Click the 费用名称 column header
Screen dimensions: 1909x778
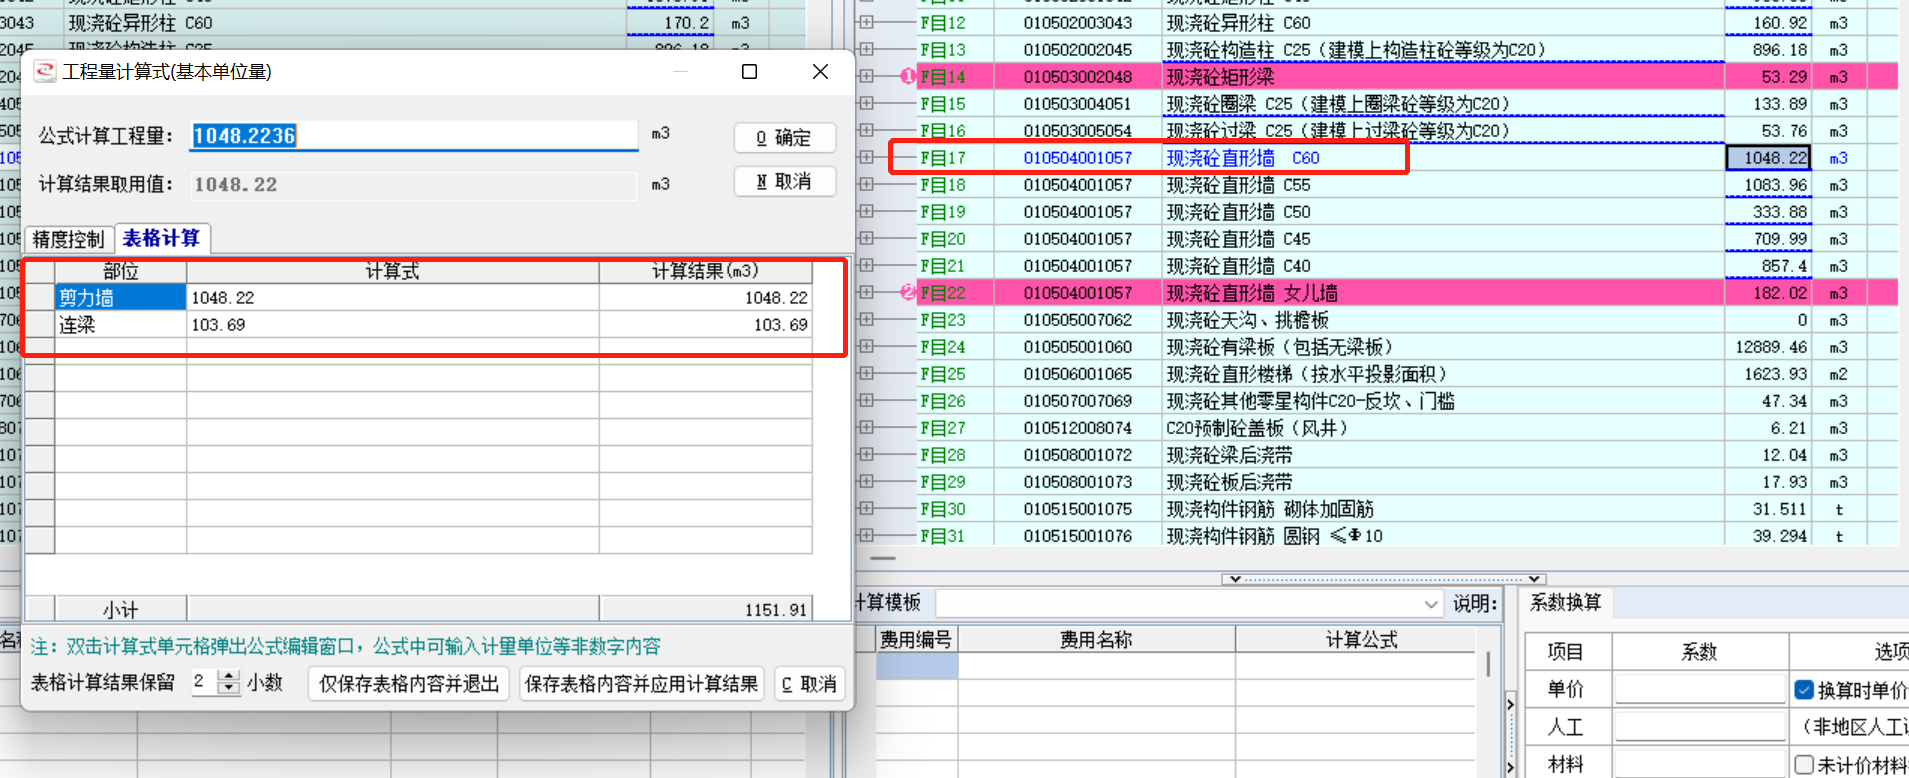1096,639
